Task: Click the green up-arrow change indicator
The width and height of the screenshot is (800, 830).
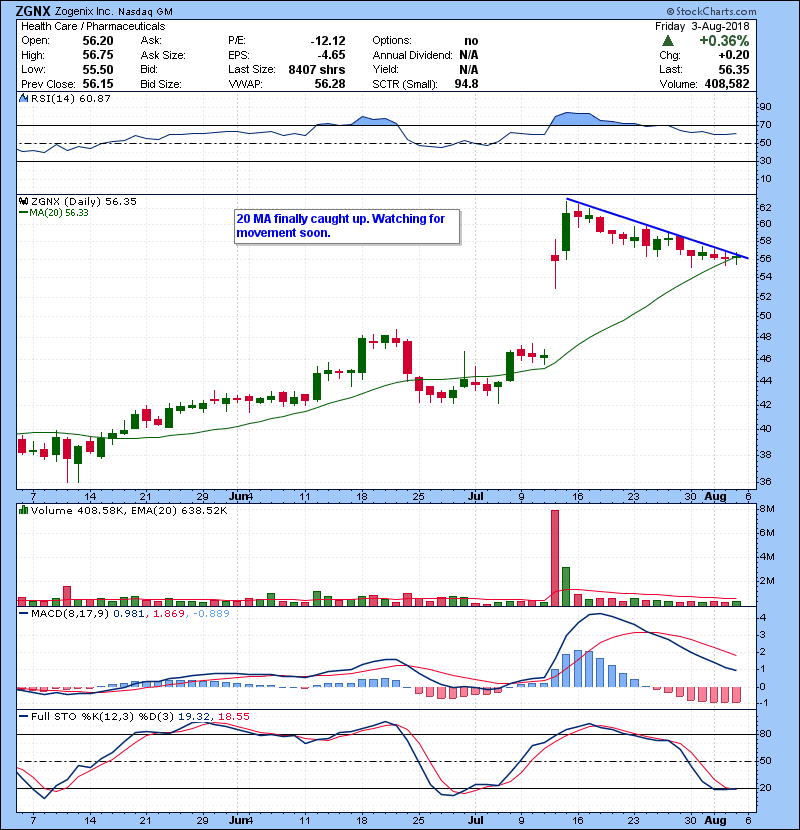Action: (x=668, y=41)
